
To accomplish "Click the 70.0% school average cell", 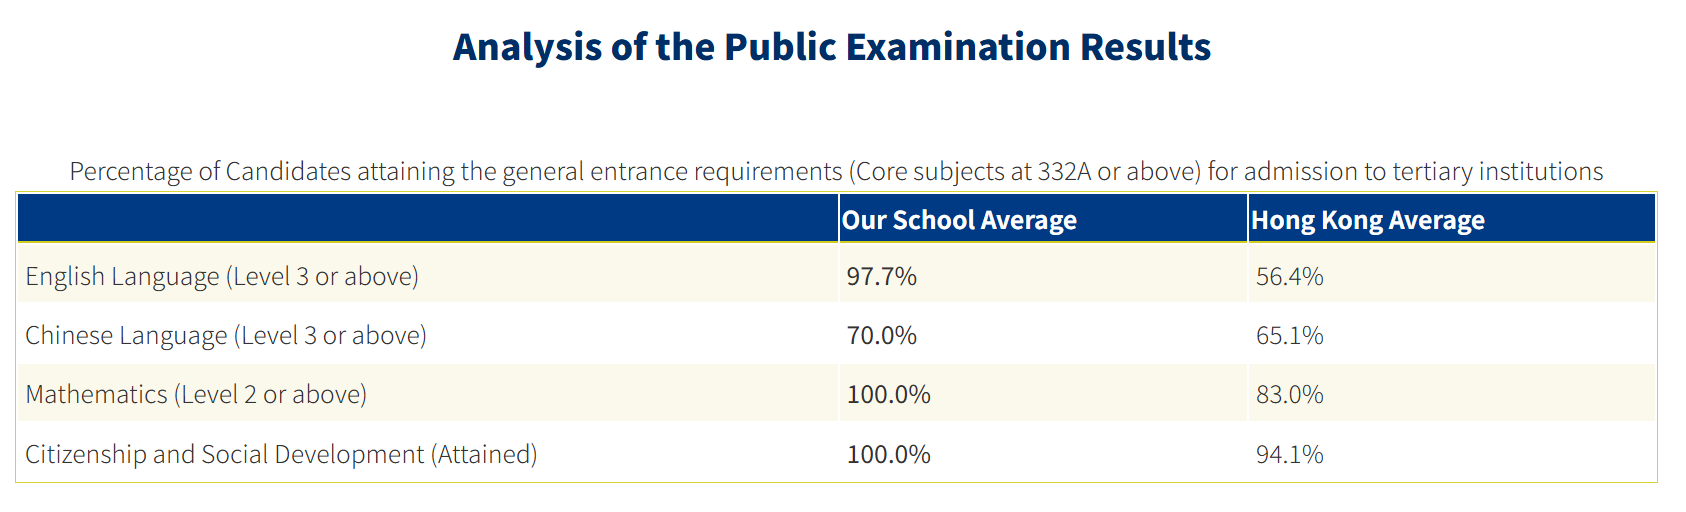I will coord(881,335).
